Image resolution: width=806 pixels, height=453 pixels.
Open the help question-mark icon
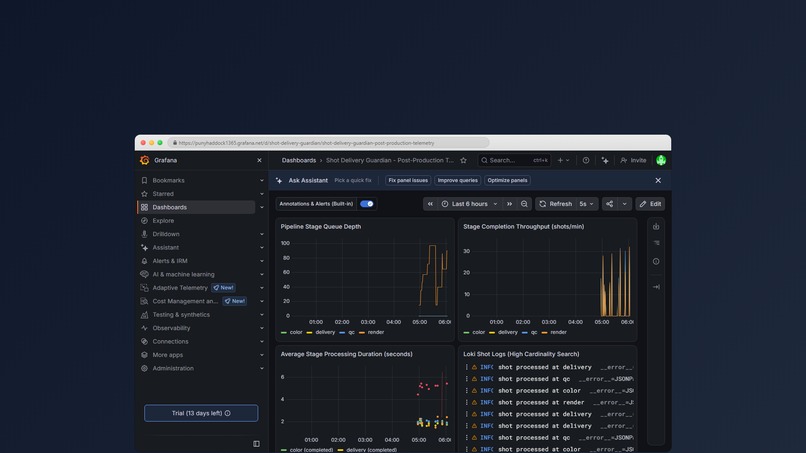pyautogui.click(x=585, y=160)
